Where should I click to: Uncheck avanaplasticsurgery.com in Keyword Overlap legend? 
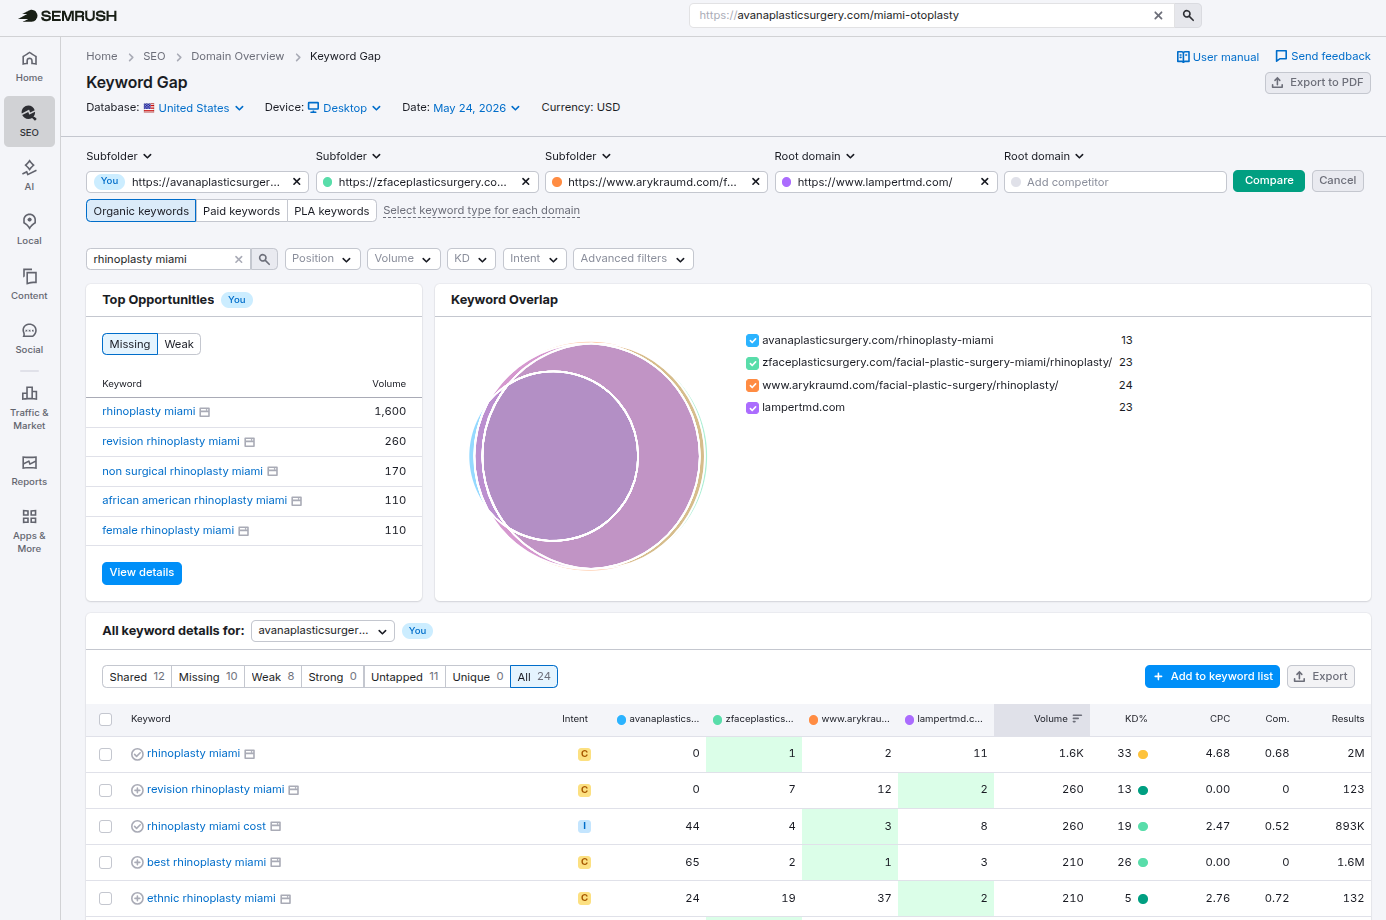coord(752,341)
